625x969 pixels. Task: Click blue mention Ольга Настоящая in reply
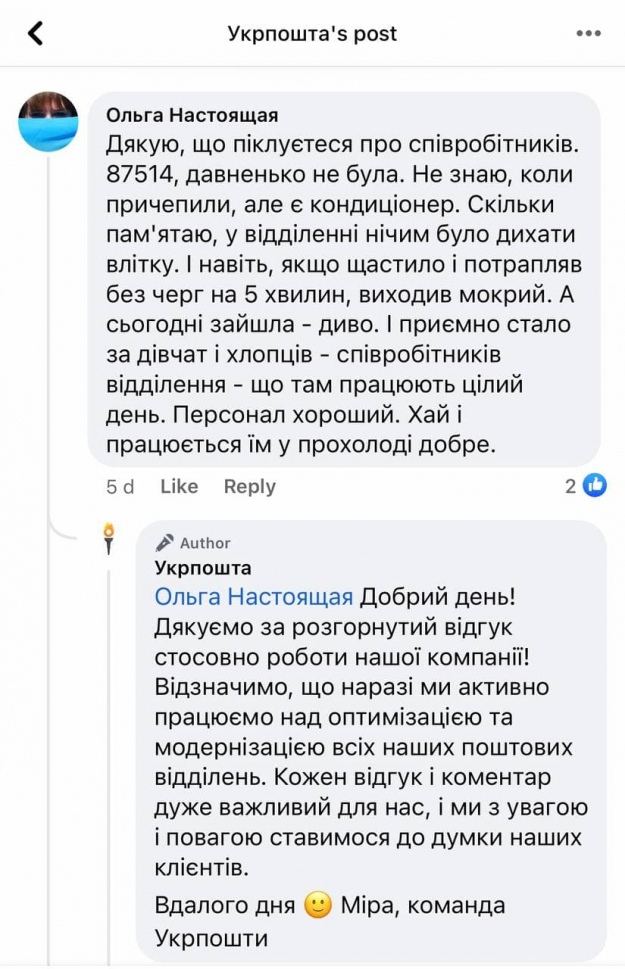(254, 597)
